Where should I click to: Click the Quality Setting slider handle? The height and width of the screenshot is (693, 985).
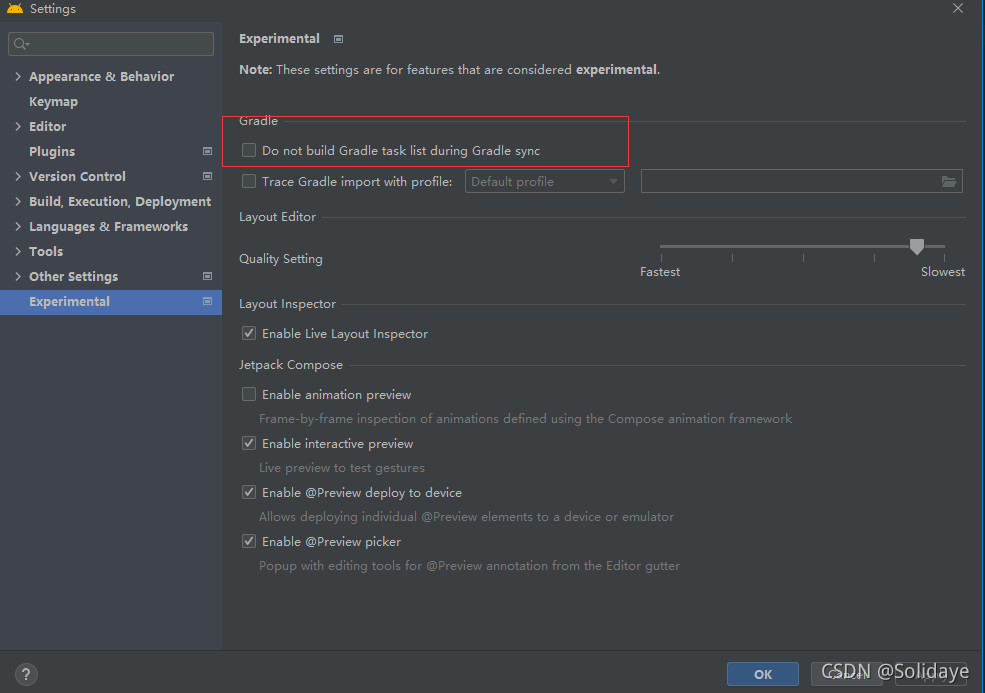click(917, 246)
